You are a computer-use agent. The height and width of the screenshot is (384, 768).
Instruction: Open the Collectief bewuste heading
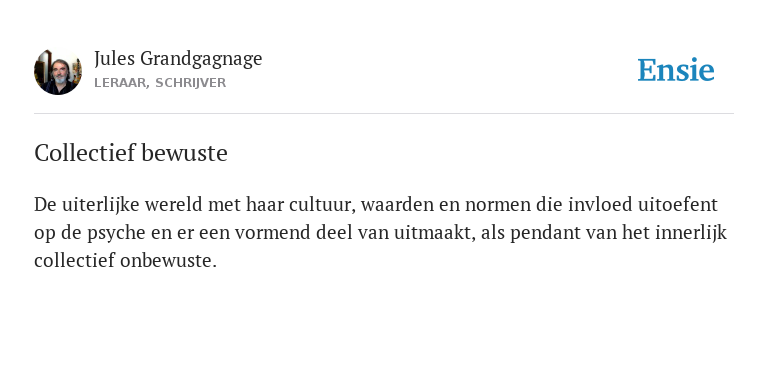131,153
